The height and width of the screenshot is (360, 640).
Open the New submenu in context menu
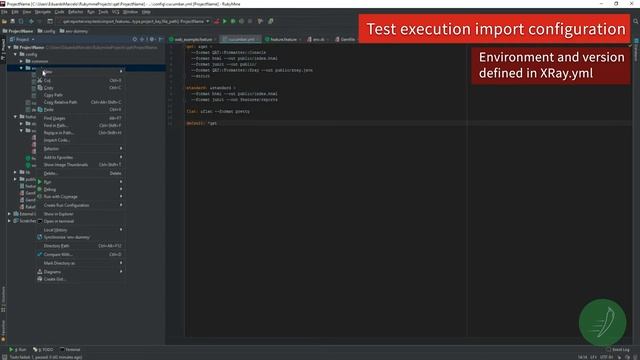pos(80,71)
